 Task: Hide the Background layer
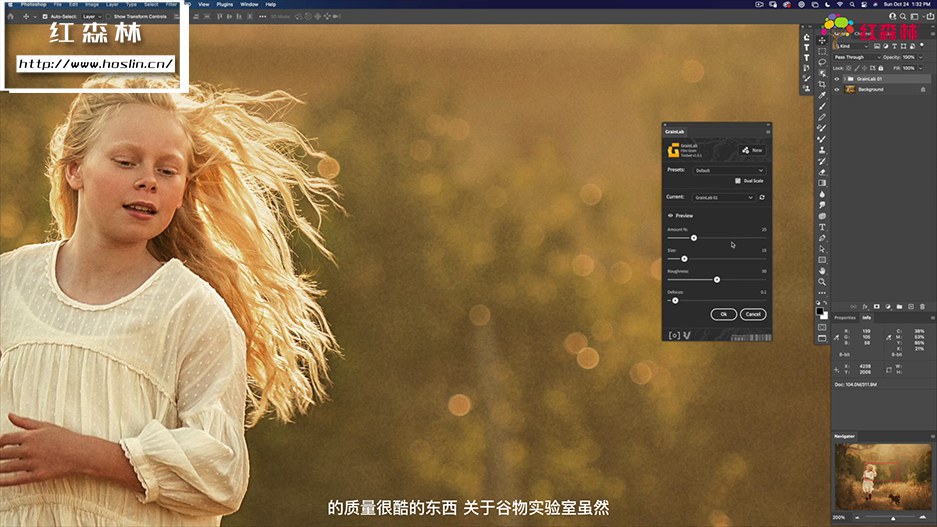(x=837, y=89)
